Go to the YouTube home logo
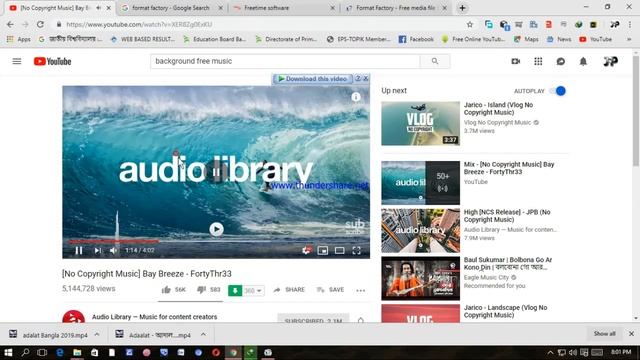640x360 pixels. 52,61
